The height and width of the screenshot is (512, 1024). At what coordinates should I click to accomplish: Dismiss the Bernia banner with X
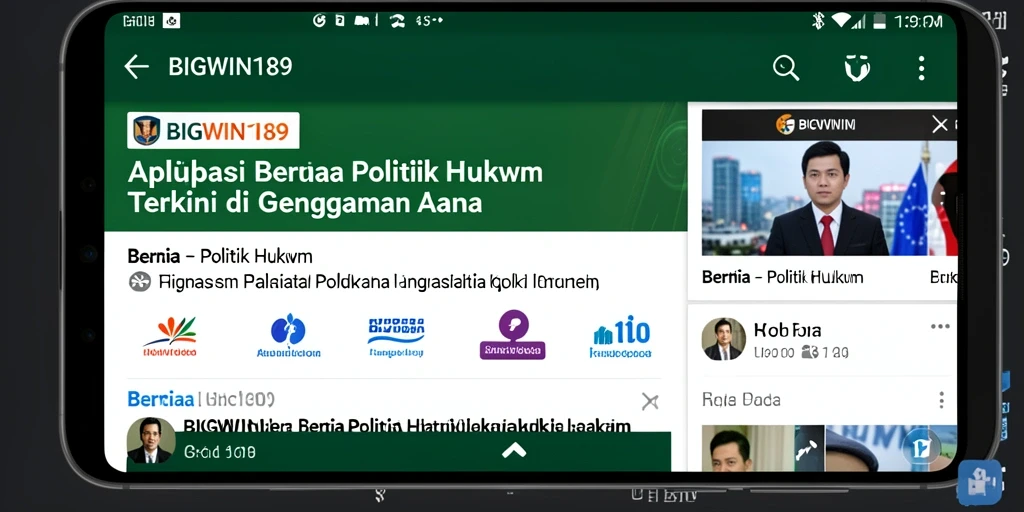click(650, 401)
